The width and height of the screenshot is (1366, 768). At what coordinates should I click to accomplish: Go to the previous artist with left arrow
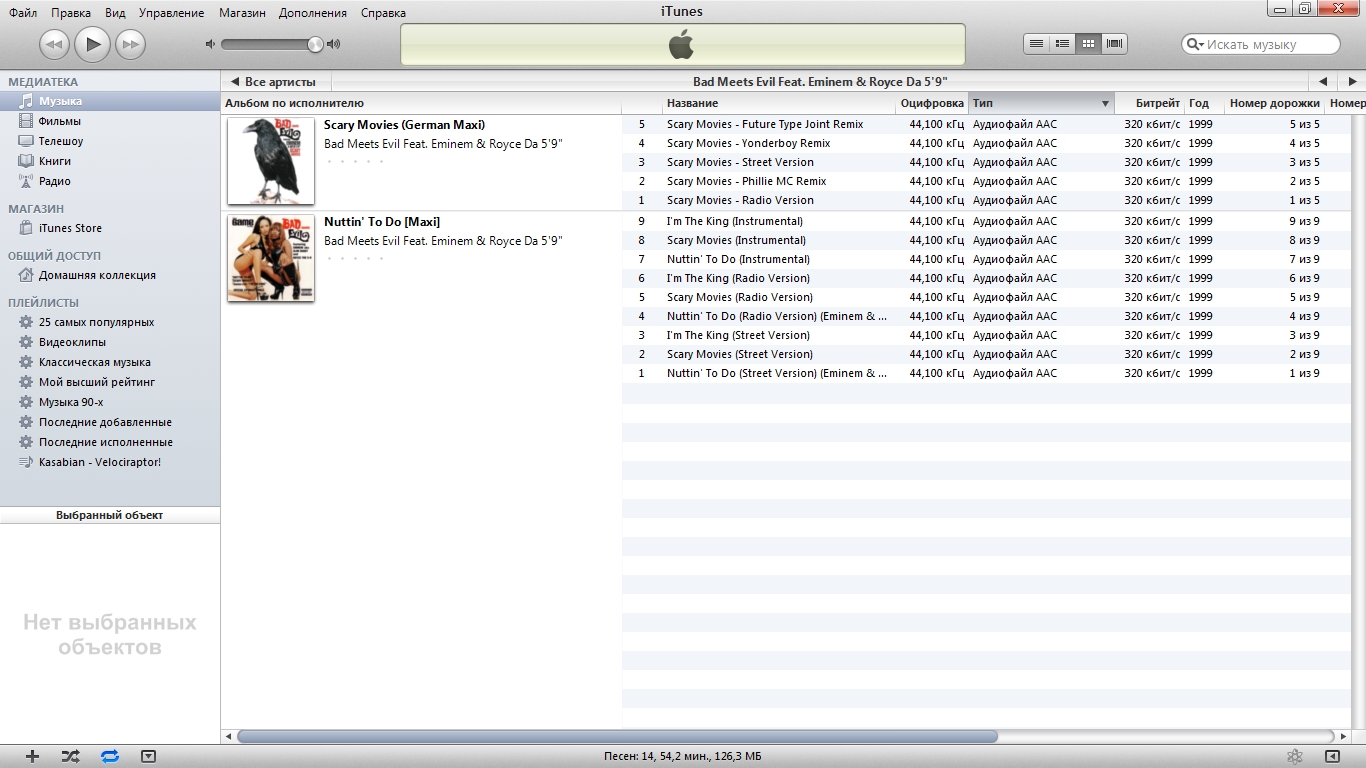[x=1323, y=82]
